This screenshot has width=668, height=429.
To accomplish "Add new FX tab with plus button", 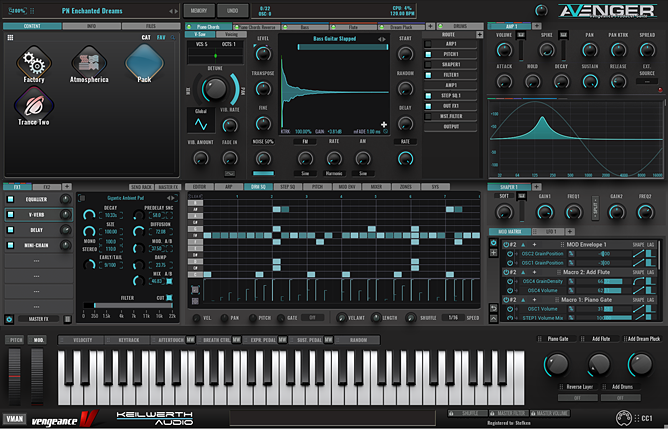I will pos(67,187).
